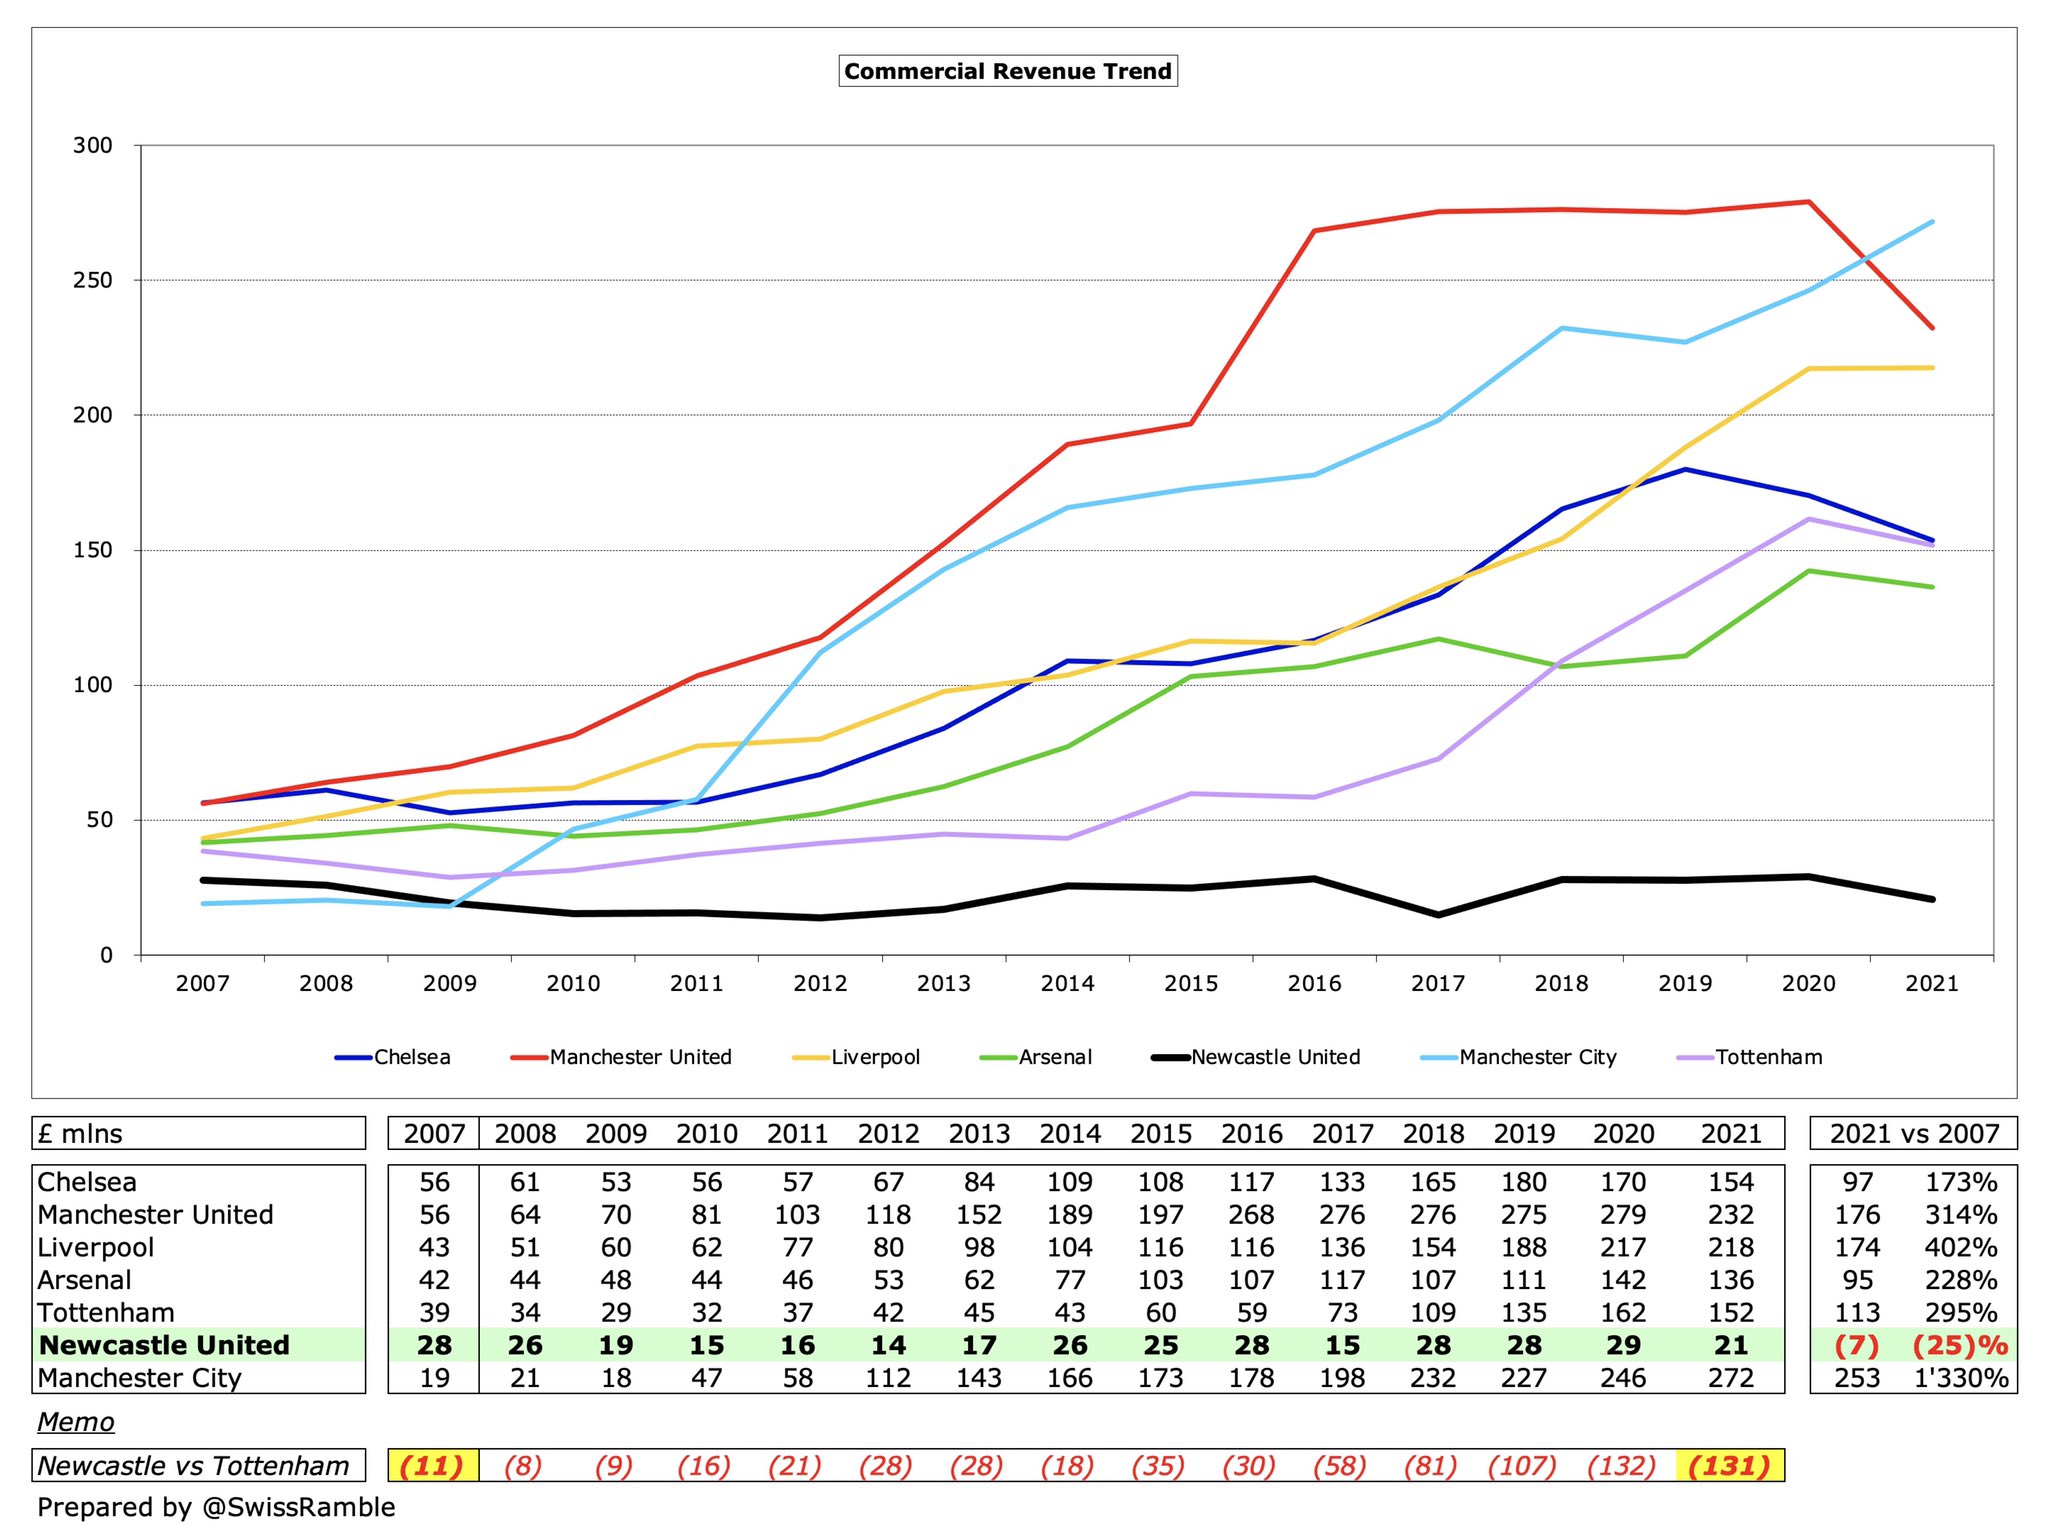Screen dimensions: 2048x1526
Task: Select the Manchester United legend entry
Action: pos(621,1057)
